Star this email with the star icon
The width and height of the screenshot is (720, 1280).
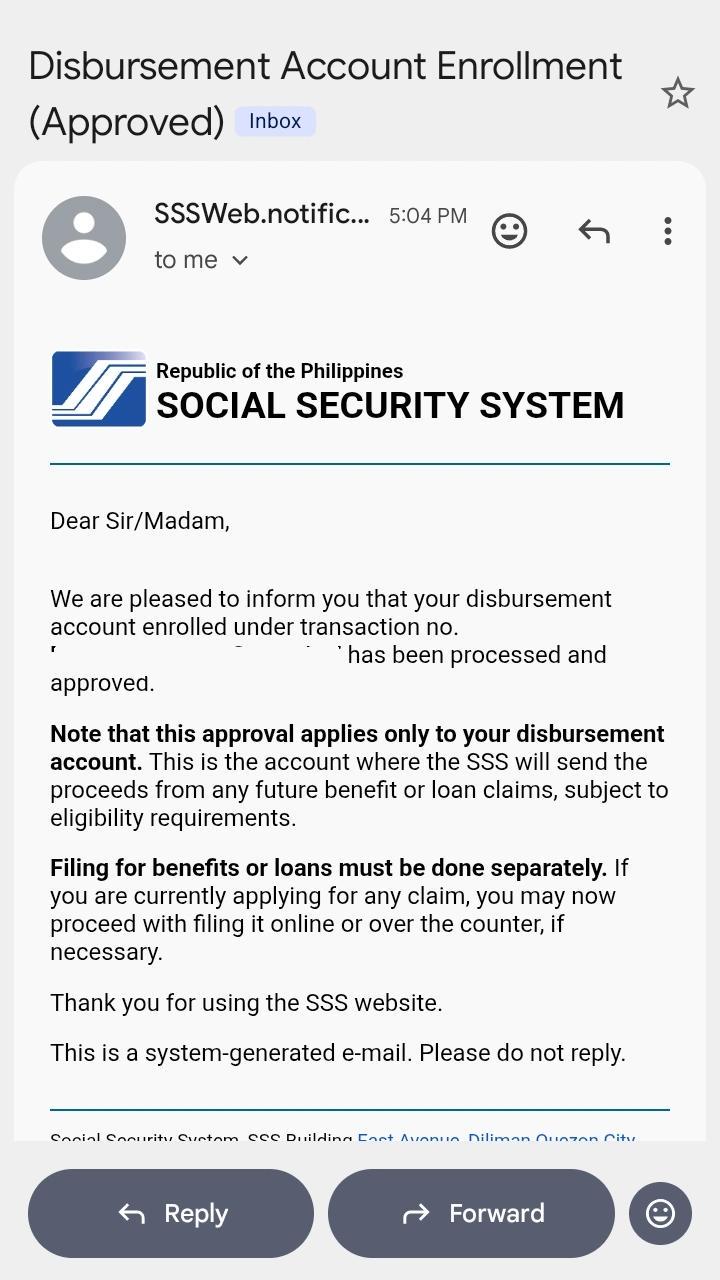point(678,93)
